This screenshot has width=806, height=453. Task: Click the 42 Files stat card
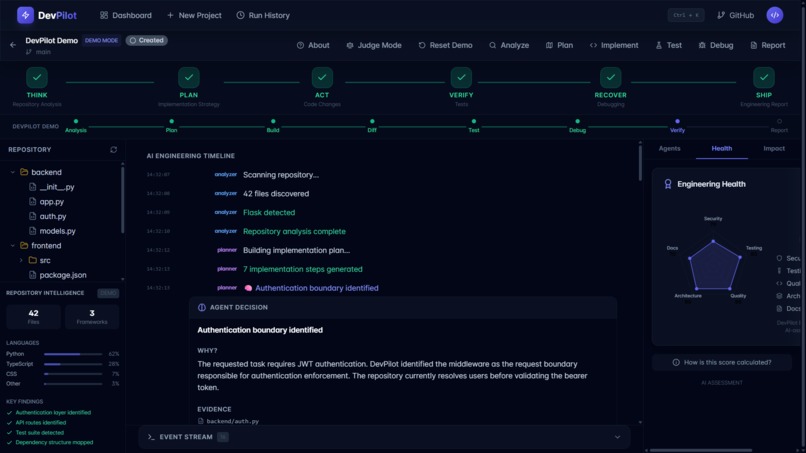33,316
